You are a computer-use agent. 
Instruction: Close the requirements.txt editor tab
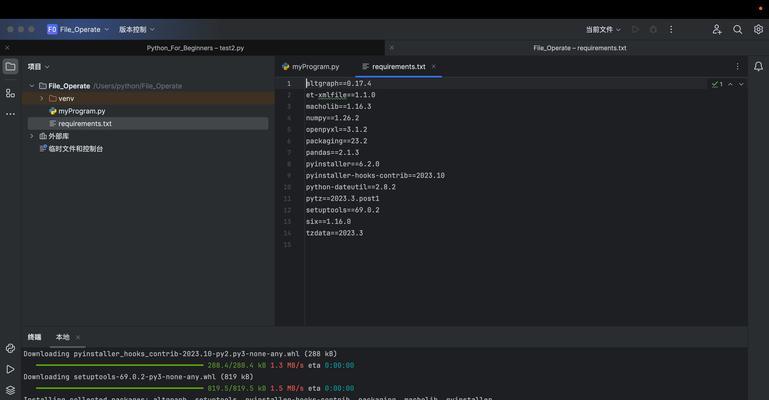[x=434, y=67]
